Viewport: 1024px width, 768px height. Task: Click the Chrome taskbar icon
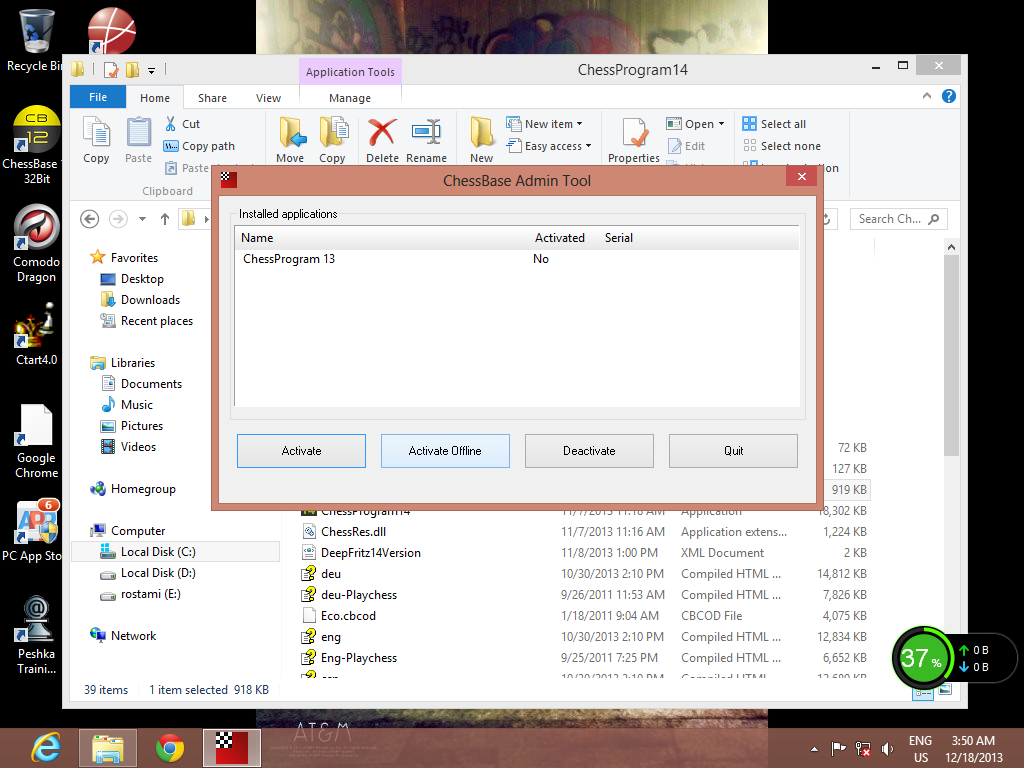point(170,748)
